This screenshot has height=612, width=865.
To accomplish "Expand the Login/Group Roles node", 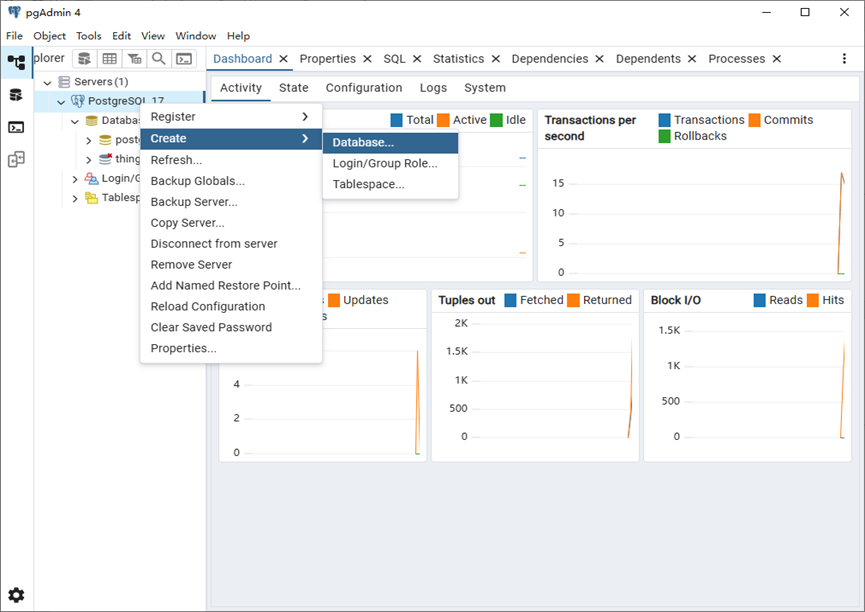I will click(75, 179).
